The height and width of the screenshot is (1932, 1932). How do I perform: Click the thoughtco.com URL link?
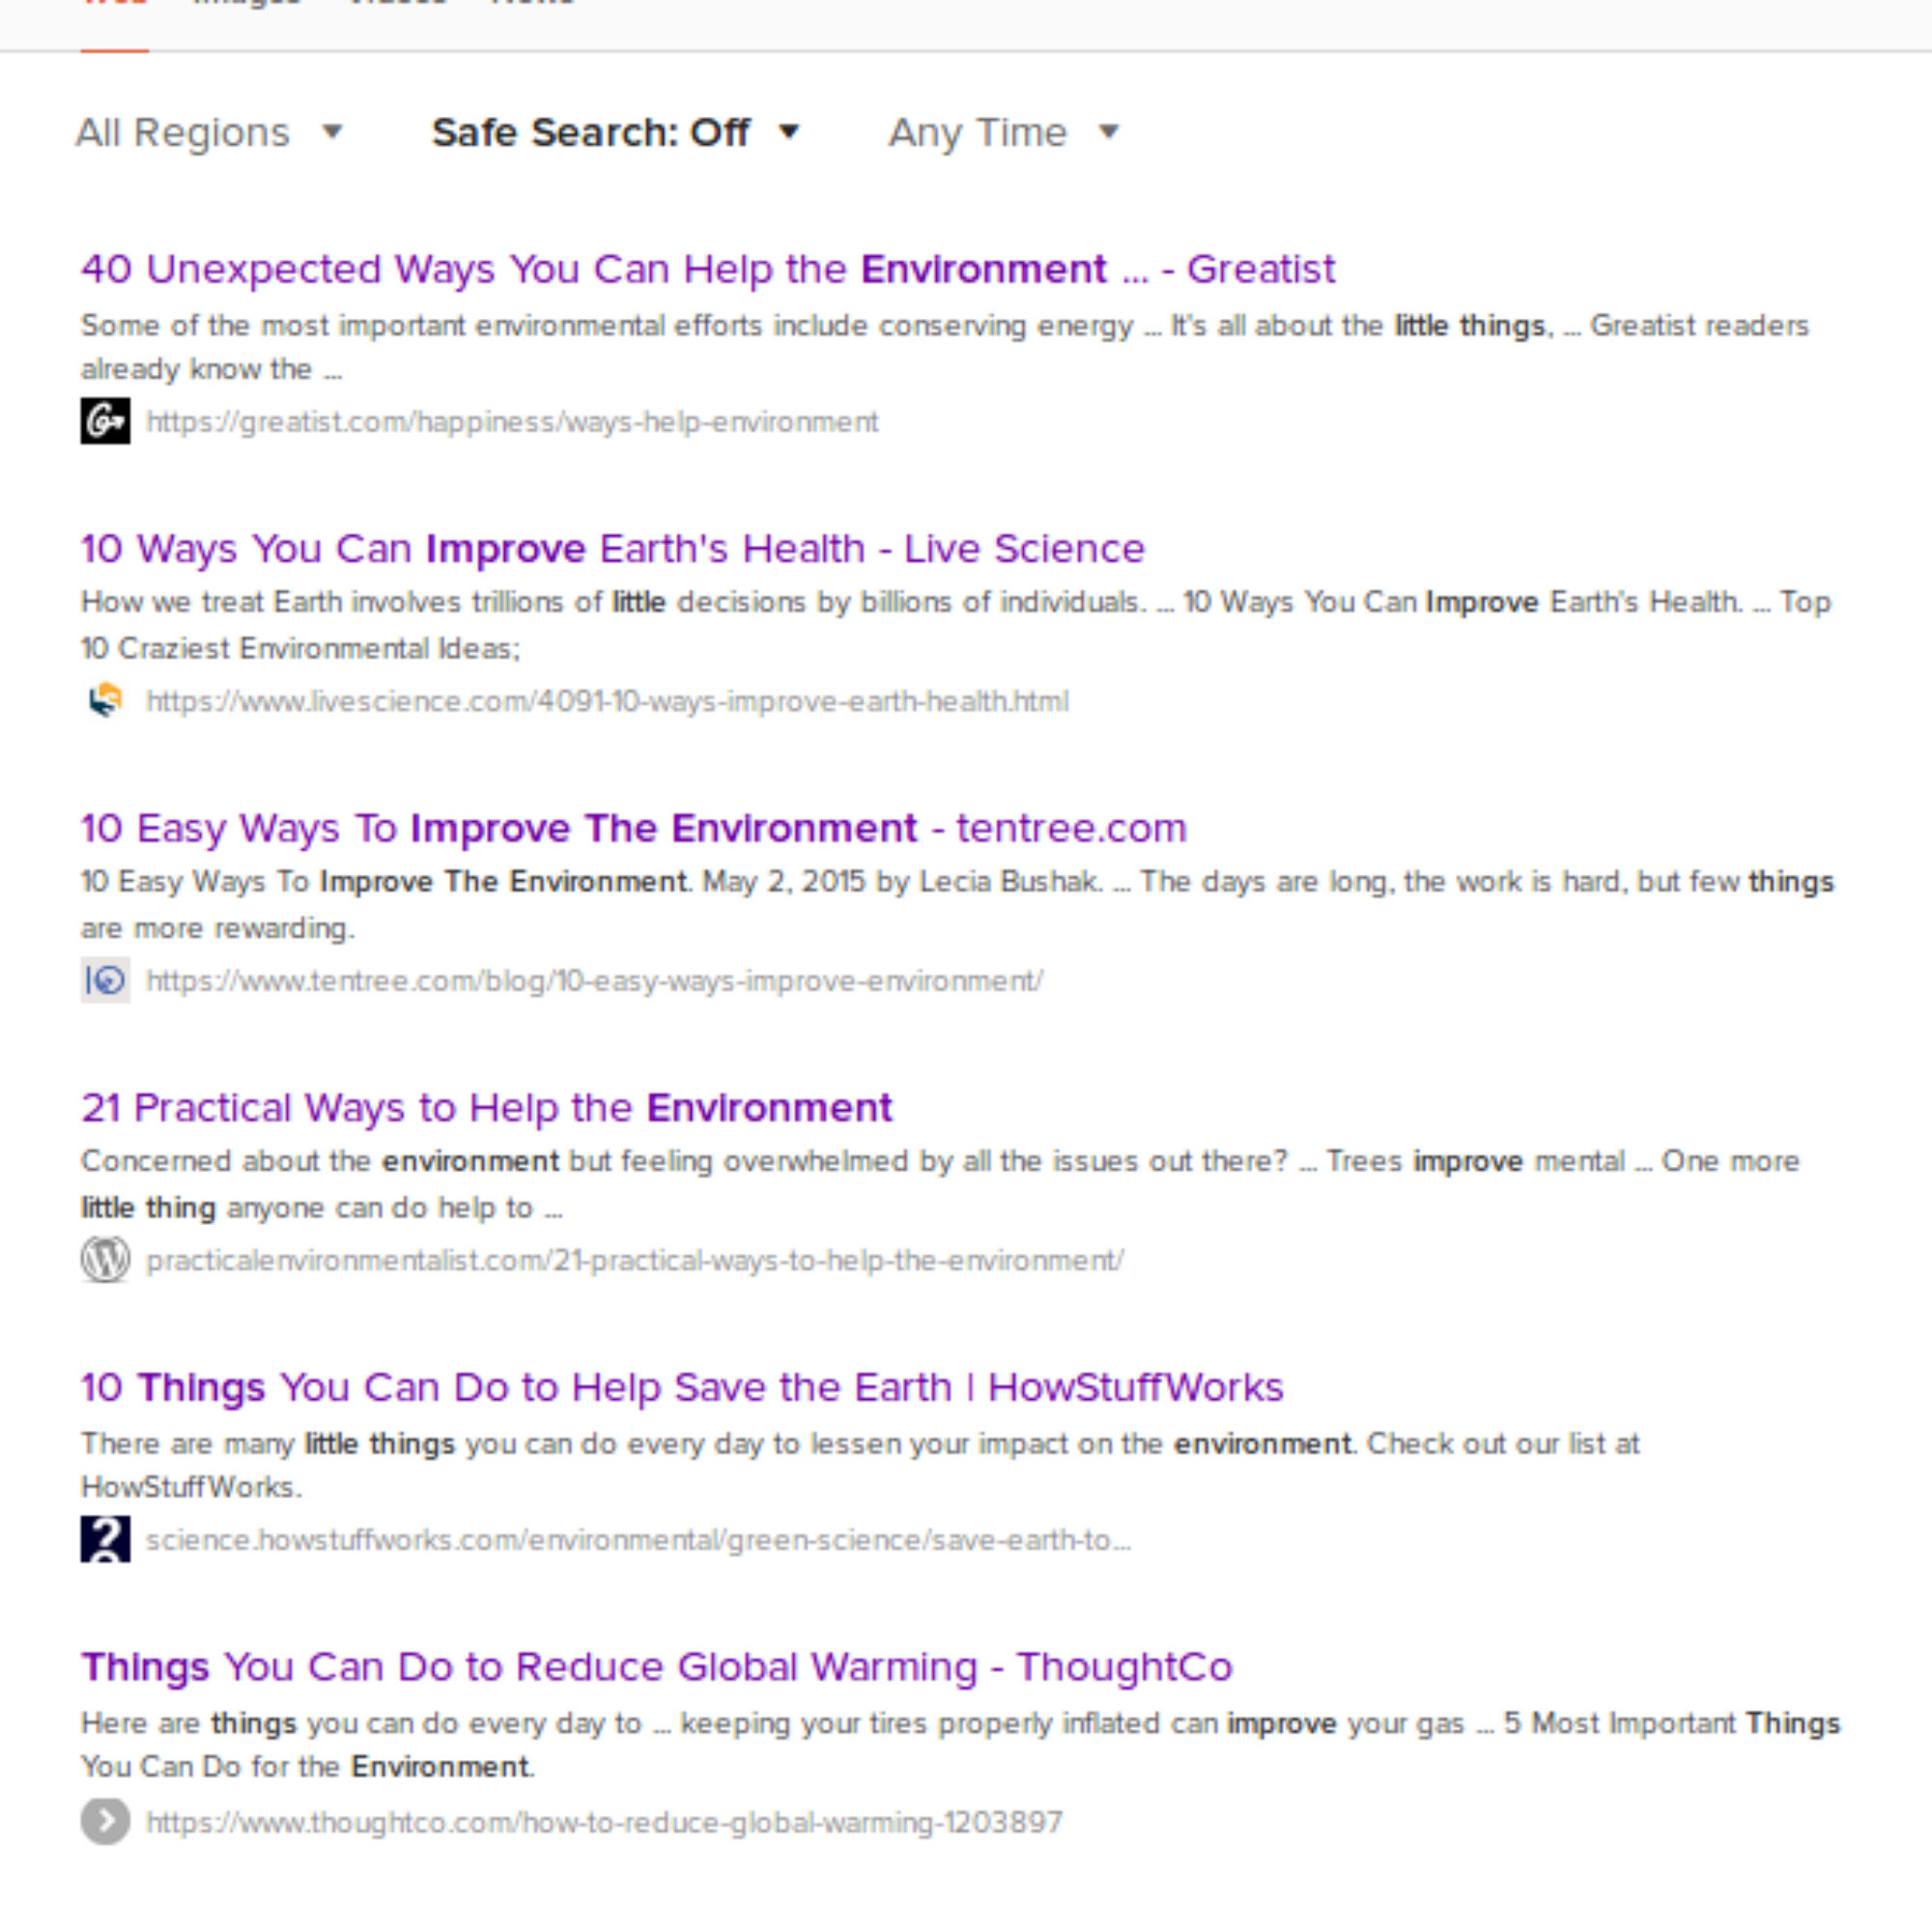(x=605, y=1822)
